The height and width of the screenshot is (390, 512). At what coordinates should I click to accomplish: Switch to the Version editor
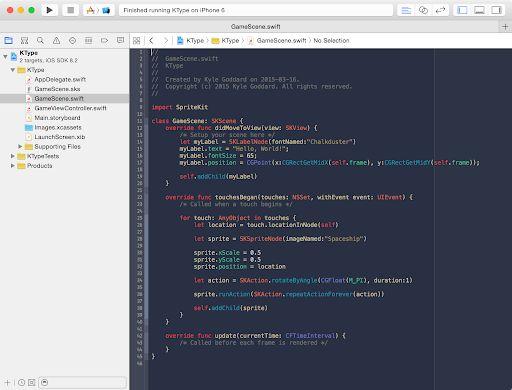440,10
